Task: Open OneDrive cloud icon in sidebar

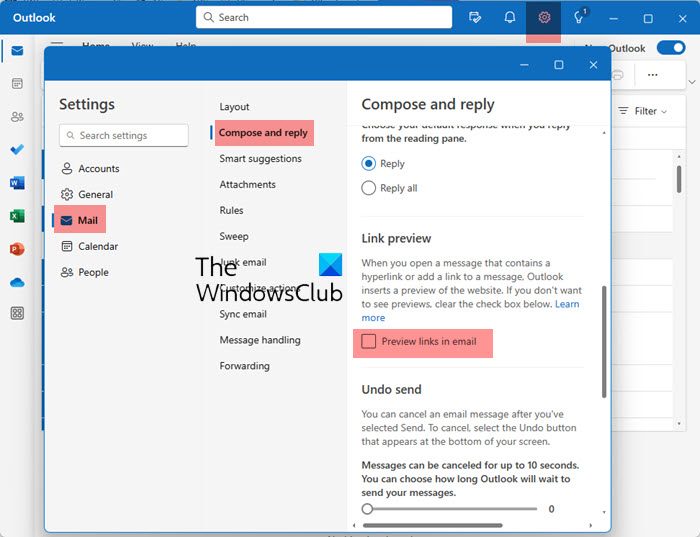Action: (17, 283)
